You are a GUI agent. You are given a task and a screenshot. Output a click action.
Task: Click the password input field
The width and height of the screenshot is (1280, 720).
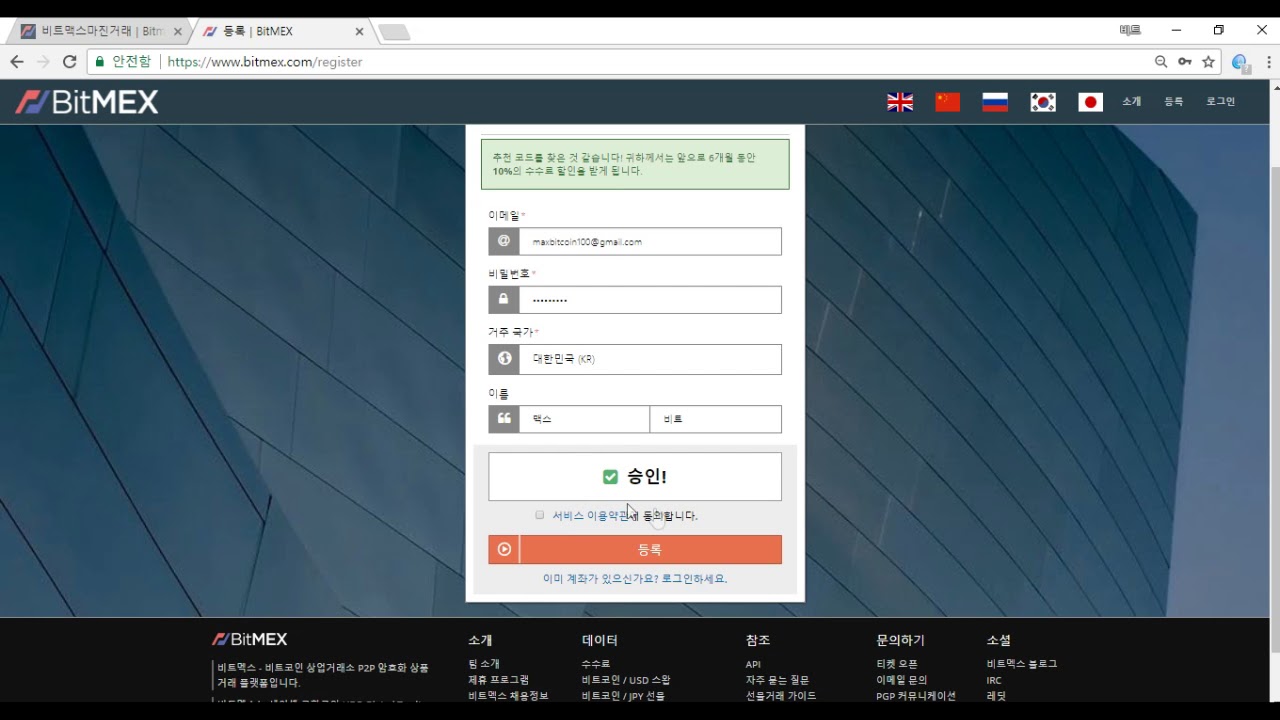[x=650, y=300]
